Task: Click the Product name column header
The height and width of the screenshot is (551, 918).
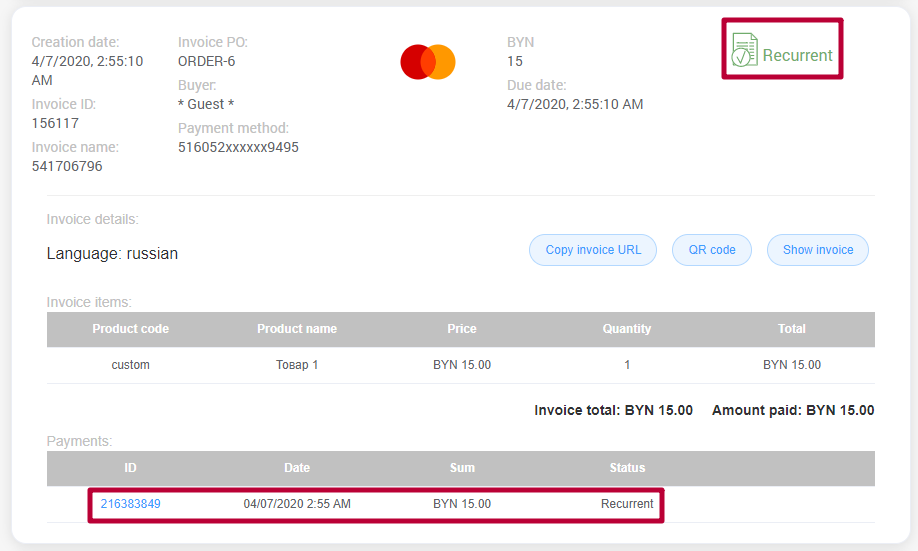Action: (x=297, y=329)
